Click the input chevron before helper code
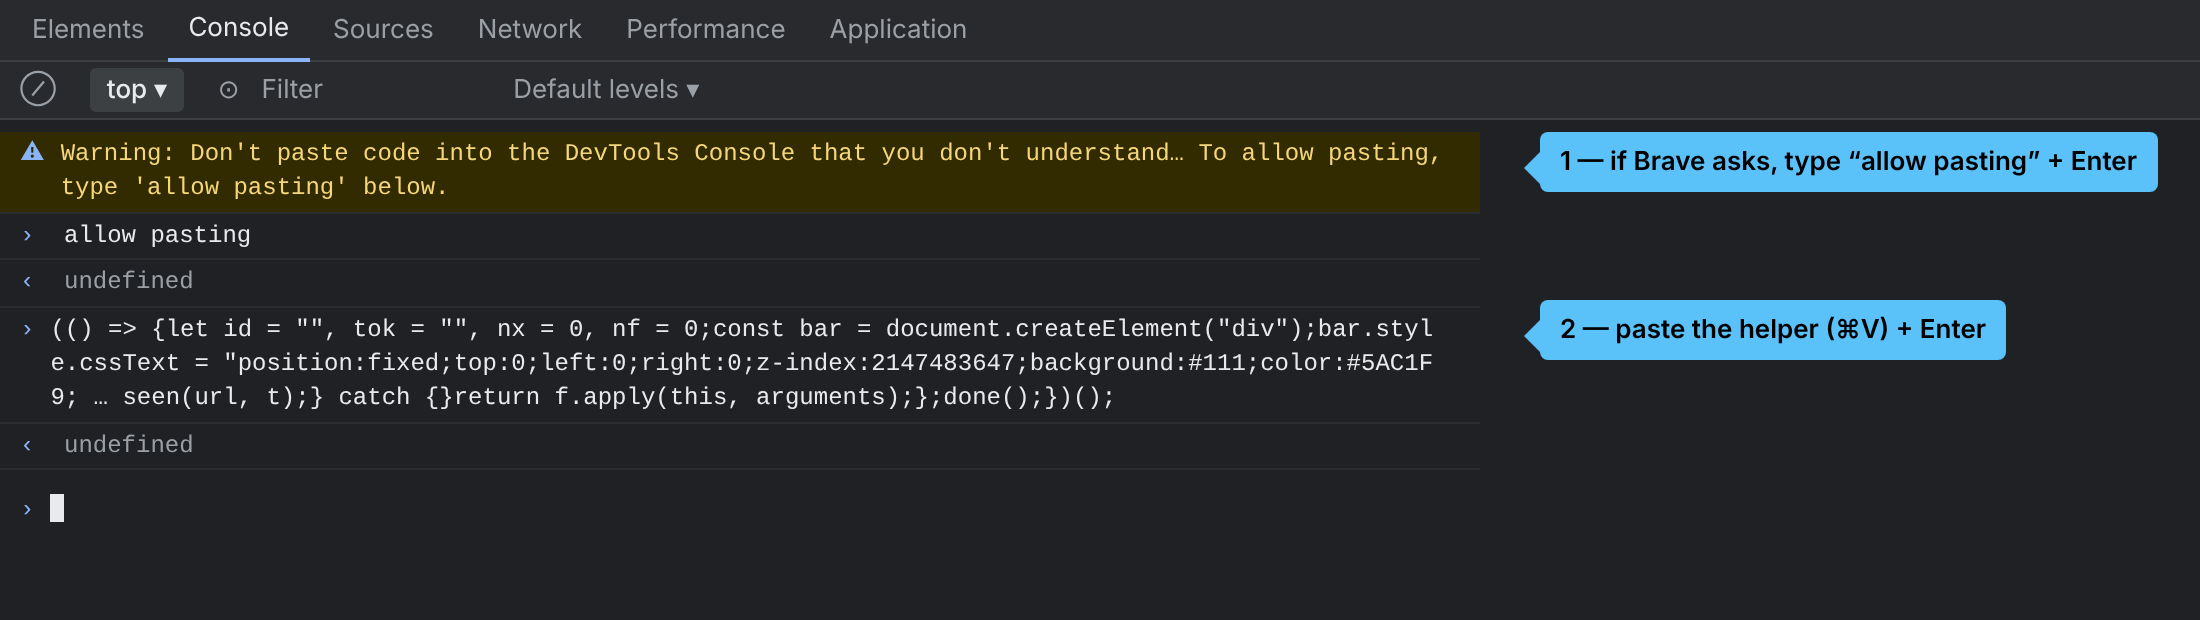 pyautogui.click(x=27, y=329)
